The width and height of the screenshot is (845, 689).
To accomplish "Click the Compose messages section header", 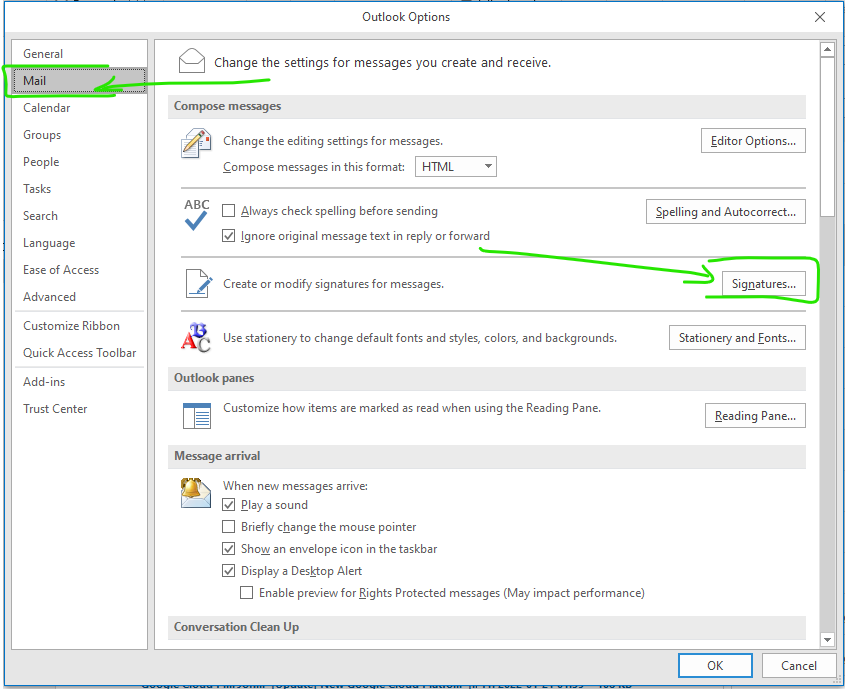I will [487, 107].
